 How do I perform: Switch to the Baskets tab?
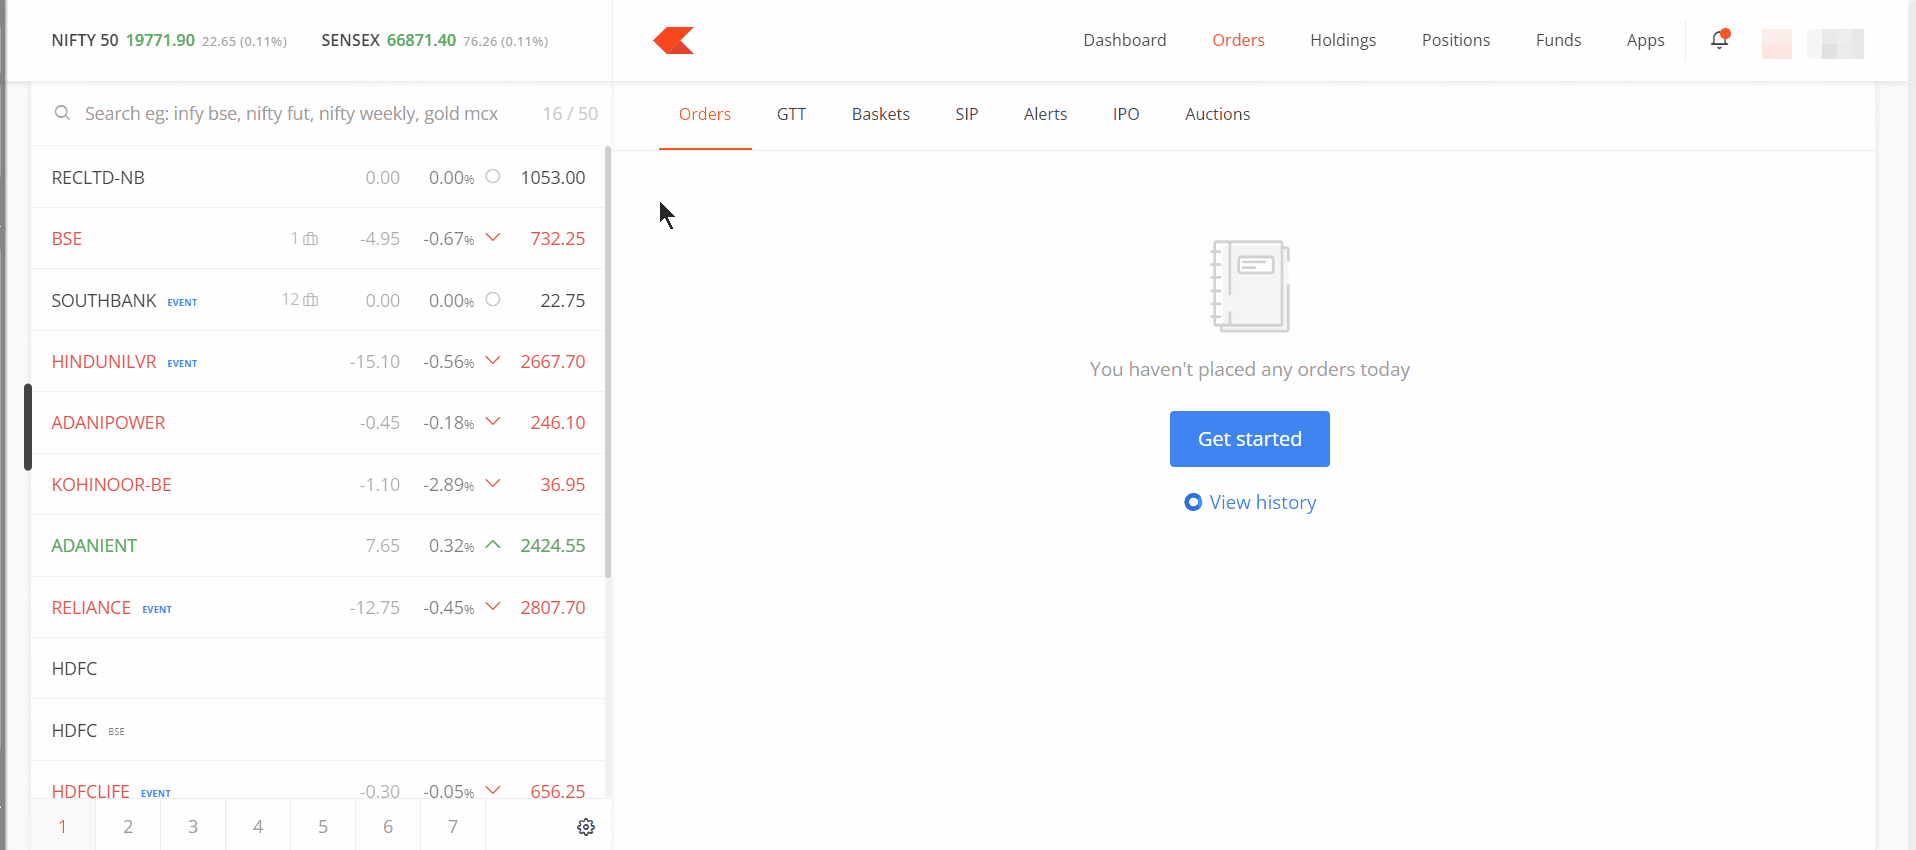click(881, 114)
